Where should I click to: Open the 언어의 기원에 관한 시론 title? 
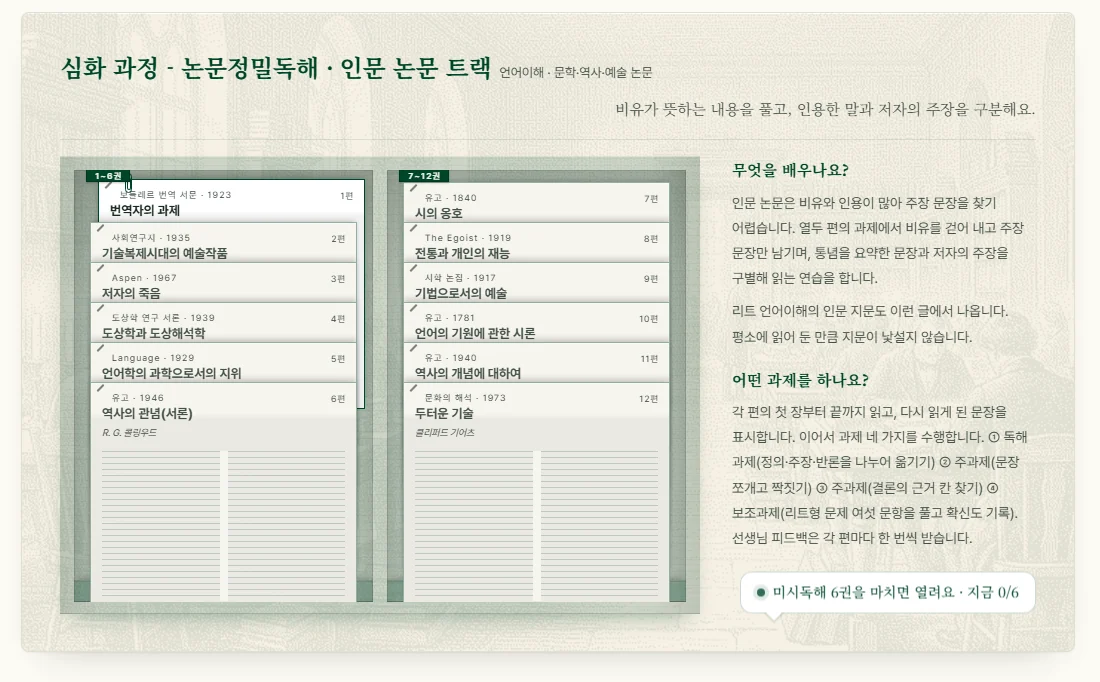tap(475, 333)
